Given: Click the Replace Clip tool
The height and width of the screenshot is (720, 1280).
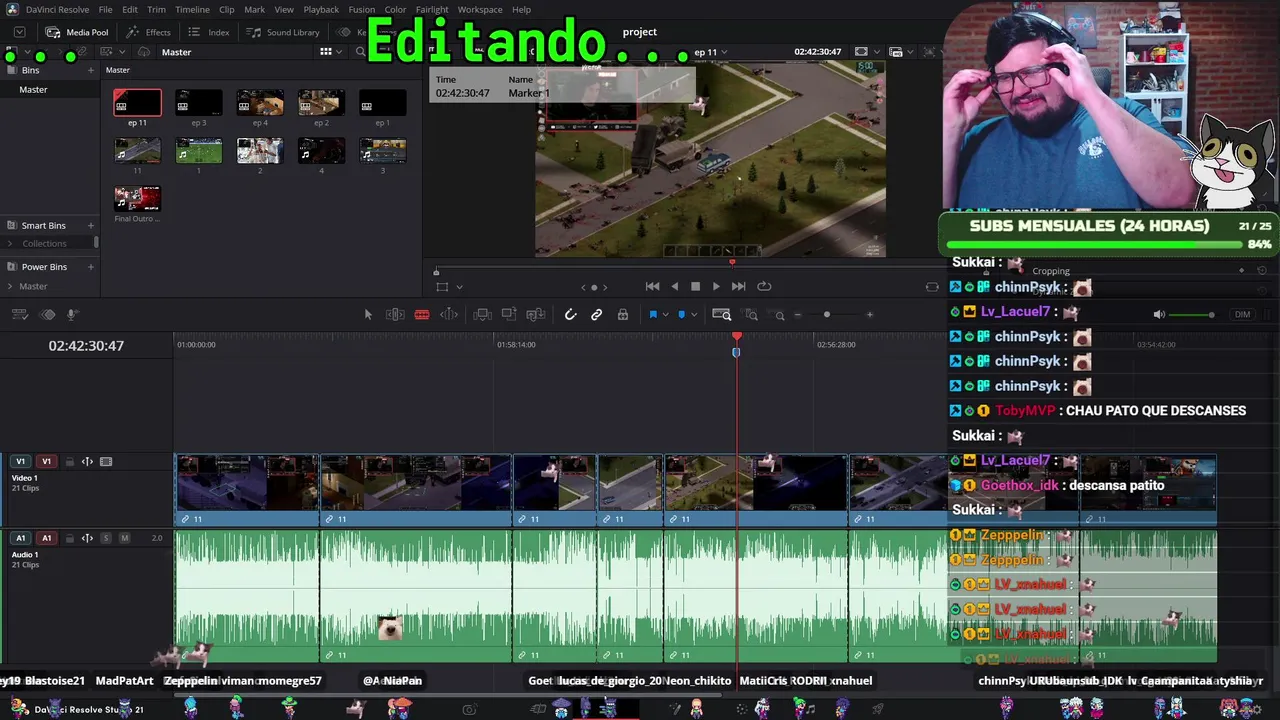Looking at the screenshot, I should 536,315.
